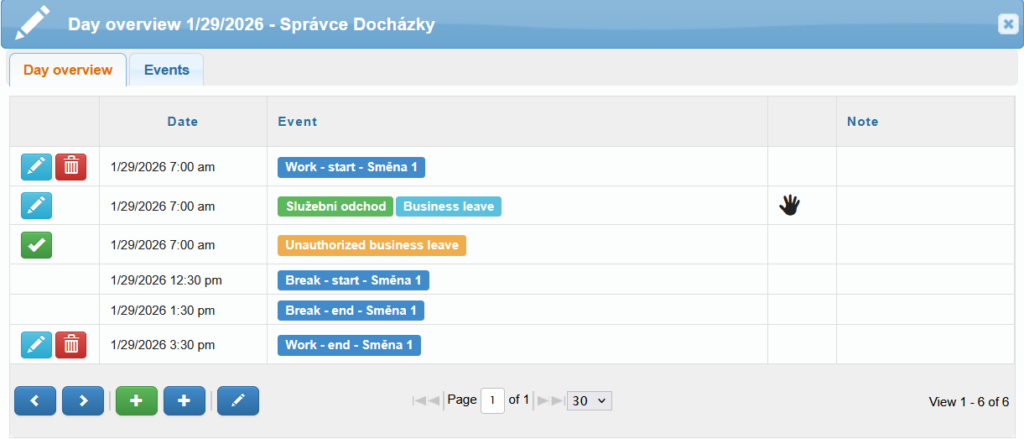Click the blue pencil button in footer
The width and height of the screenshot is (1024, 439).
pyautogui.click(x=238, y=400)
